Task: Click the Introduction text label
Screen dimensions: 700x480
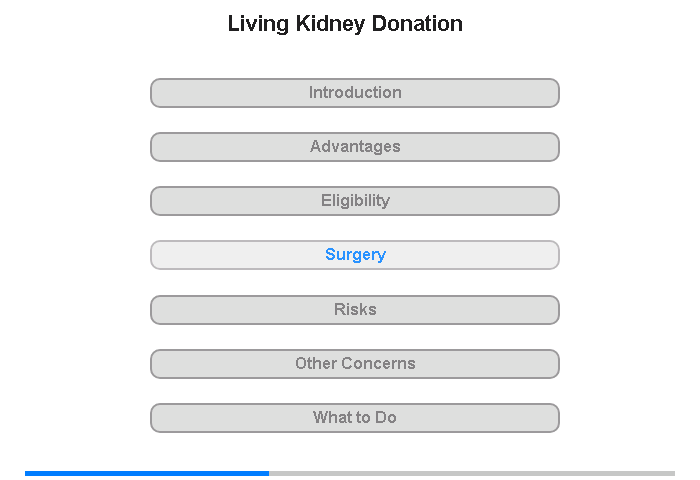Action: point(355,92)
